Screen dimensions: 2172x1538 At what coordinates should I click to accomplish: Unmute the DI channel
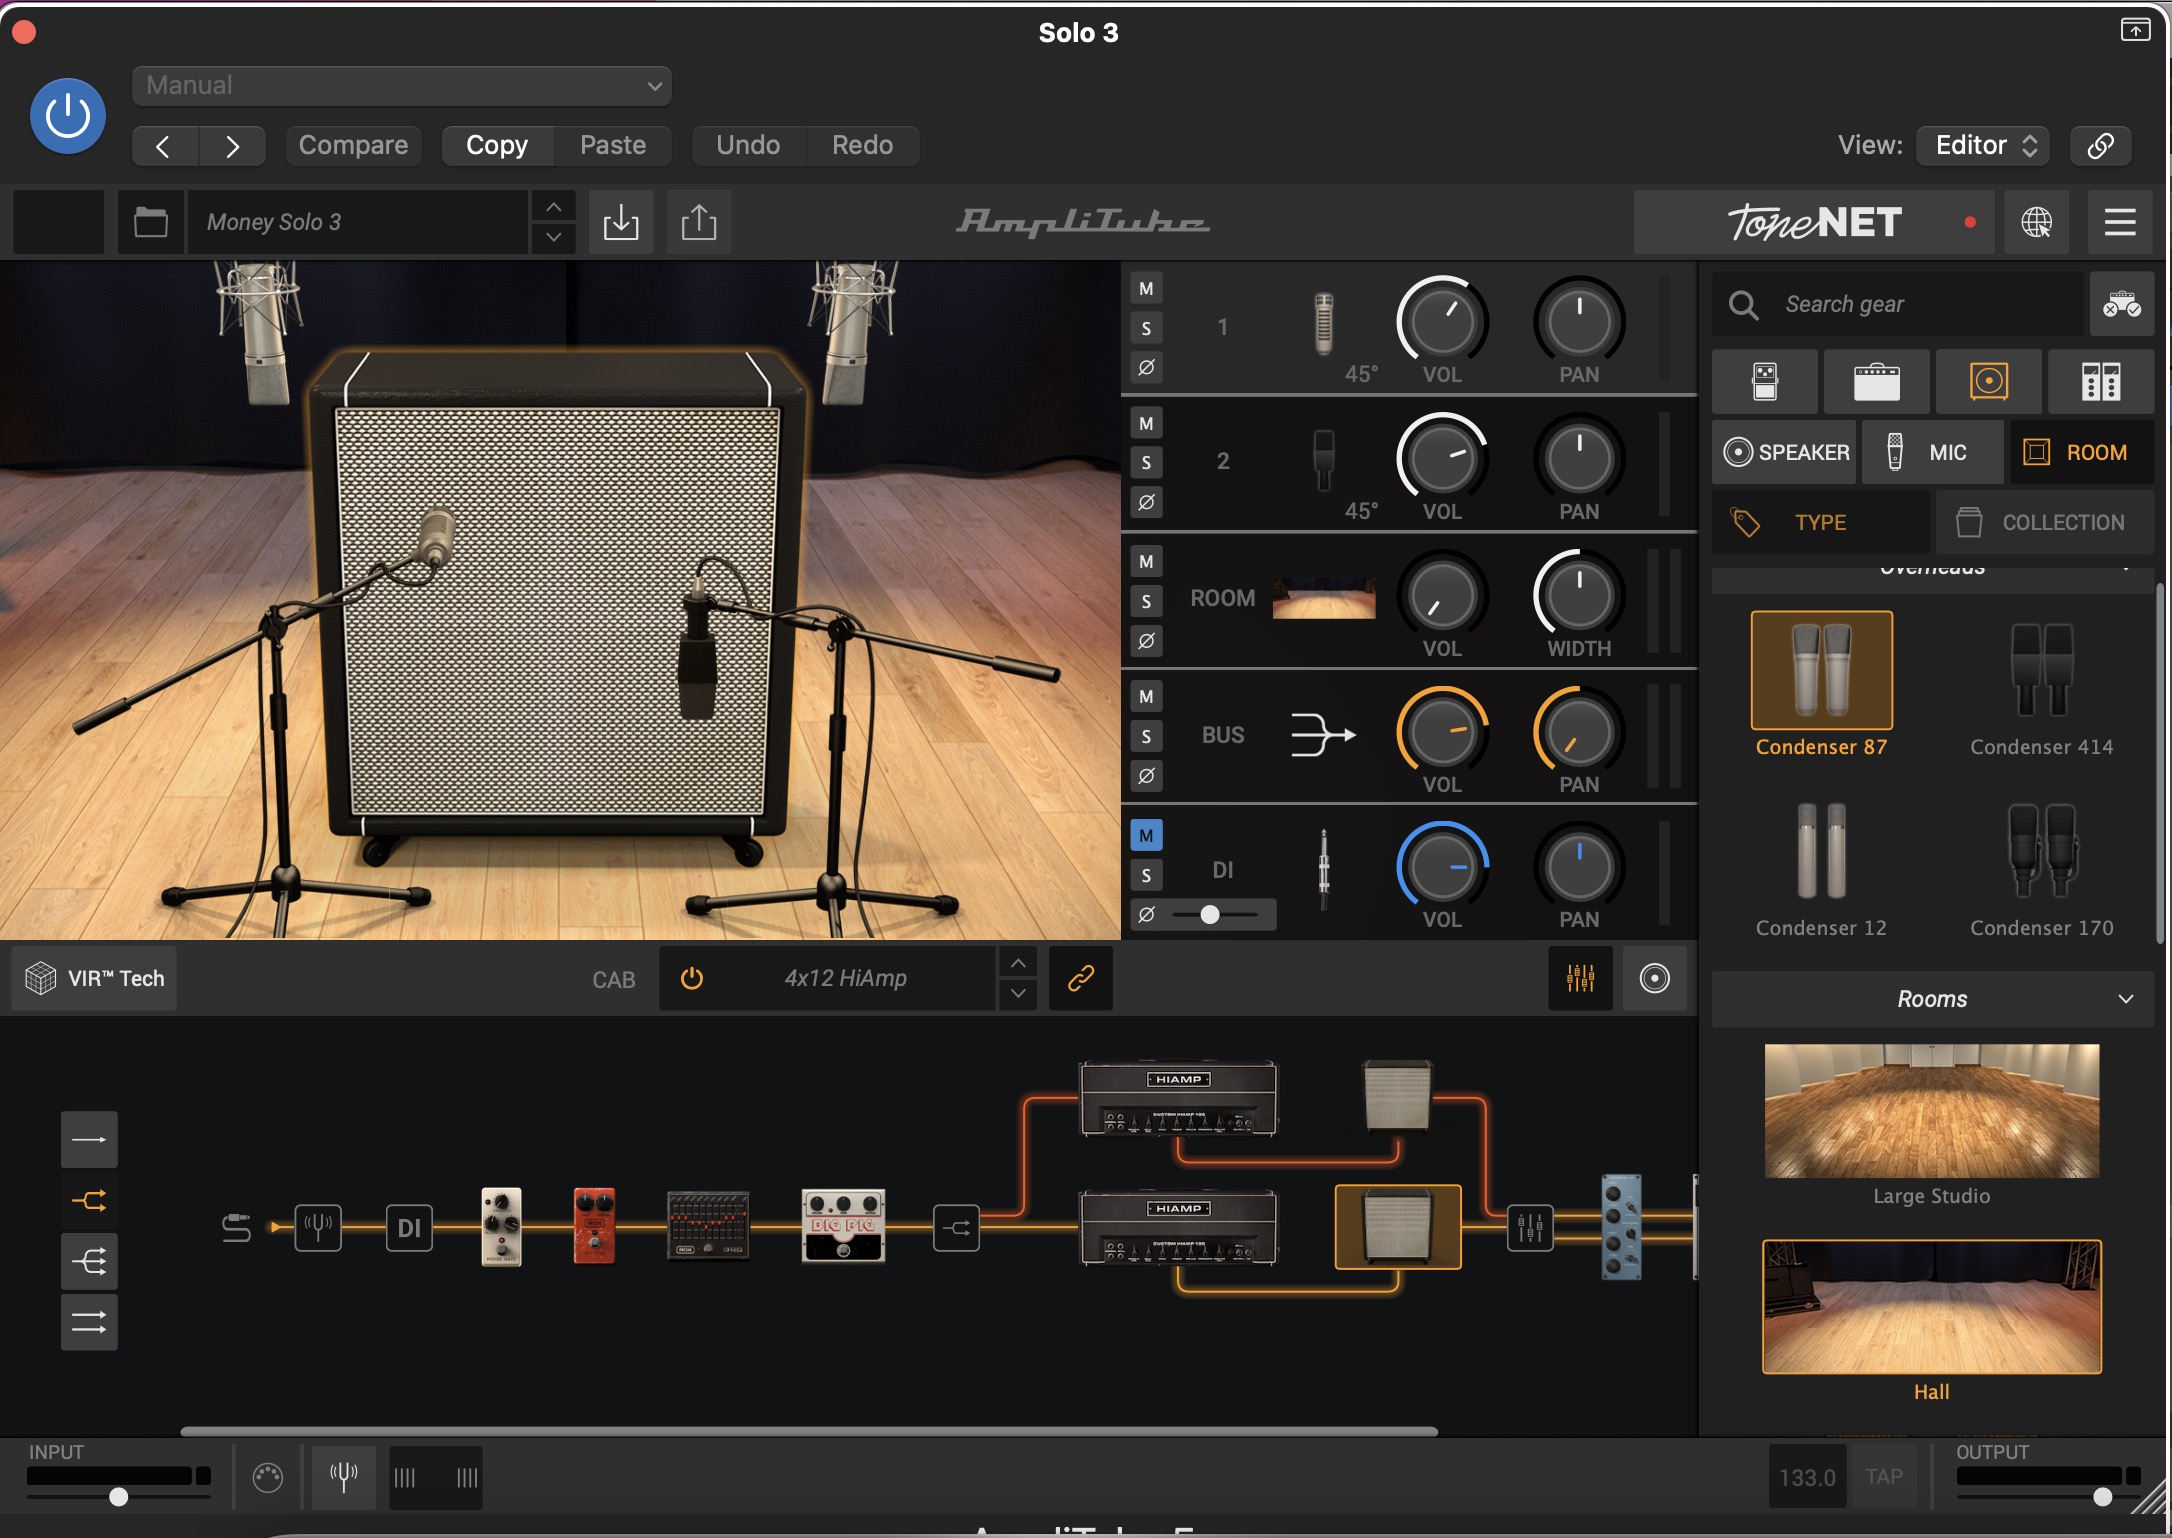(1146, 836)
